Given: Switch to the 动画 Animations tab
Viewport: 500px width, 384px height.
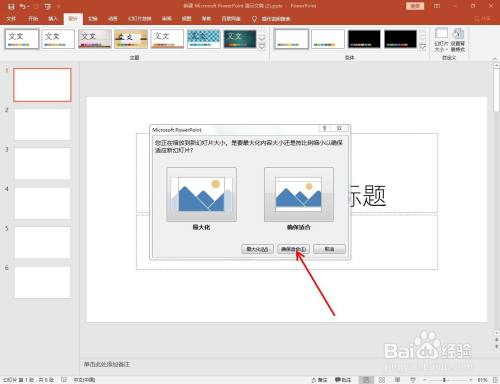Looking at the screenshot, I should 113,19.
